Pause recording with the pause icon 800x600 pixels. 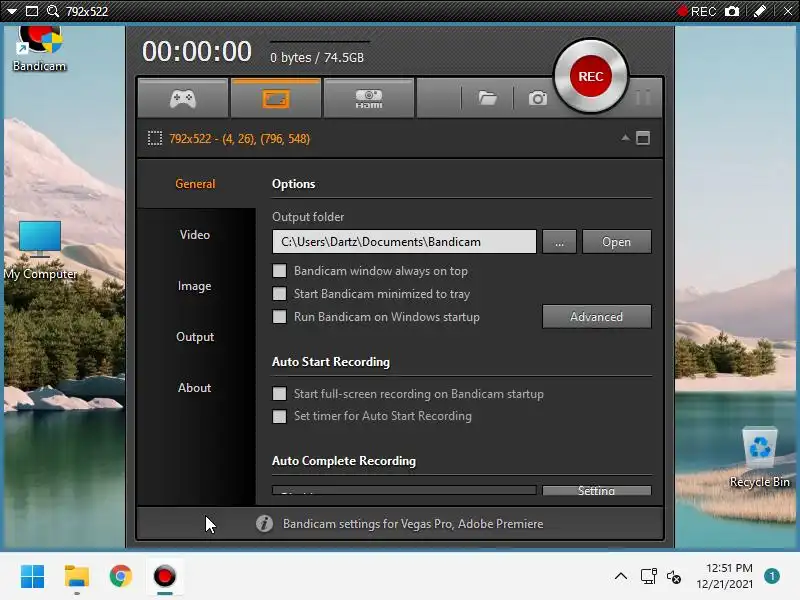pos(643,97)
